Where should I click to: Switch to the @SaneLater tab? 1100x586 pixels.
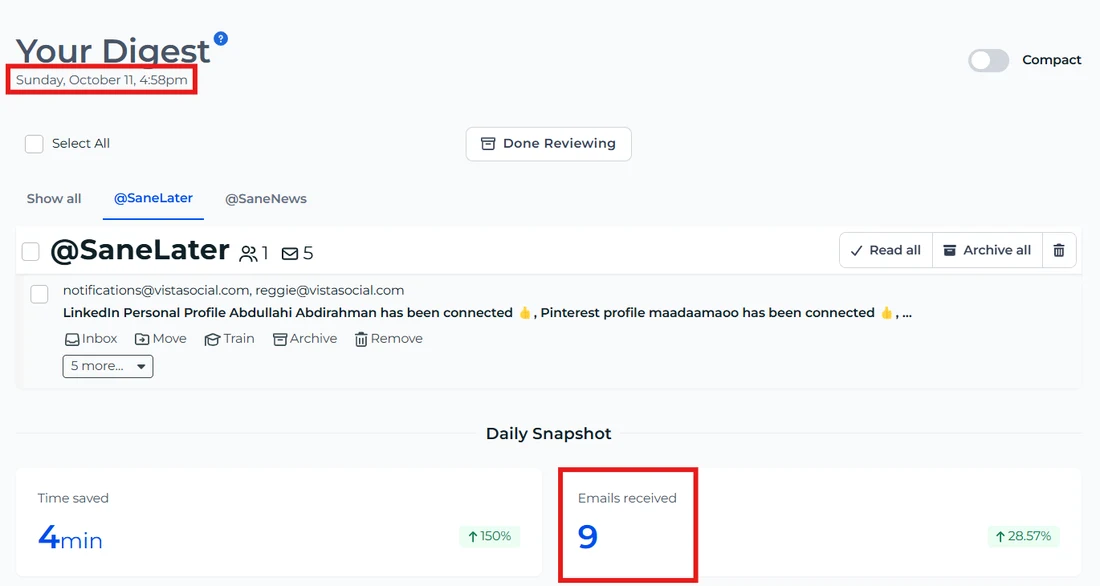point(153,199)
